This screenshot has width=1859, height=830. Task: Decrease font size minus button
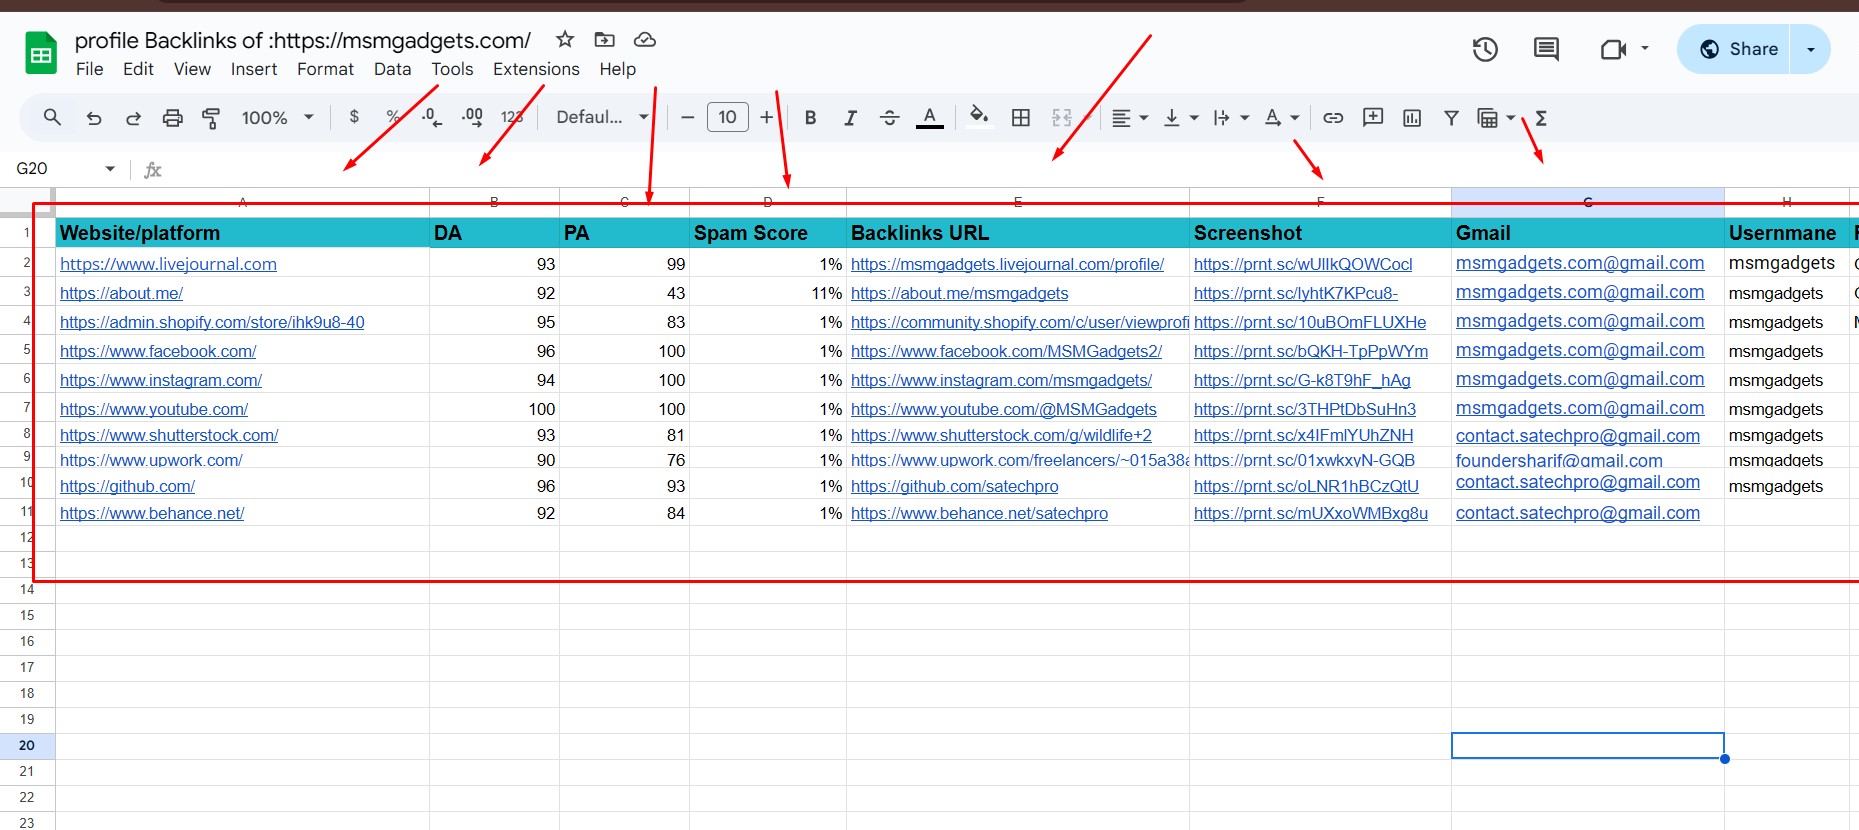point(687,118)
